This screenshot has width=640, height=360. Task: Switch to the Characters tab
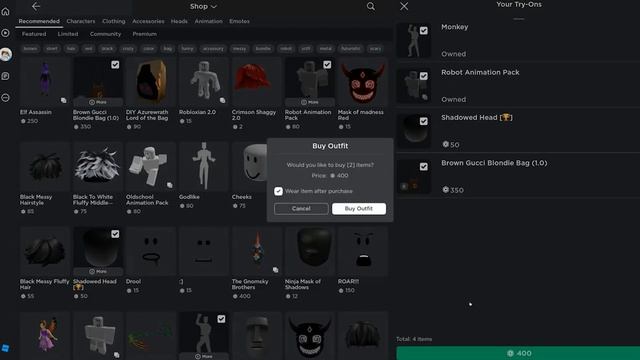click(x=81, y=21)
